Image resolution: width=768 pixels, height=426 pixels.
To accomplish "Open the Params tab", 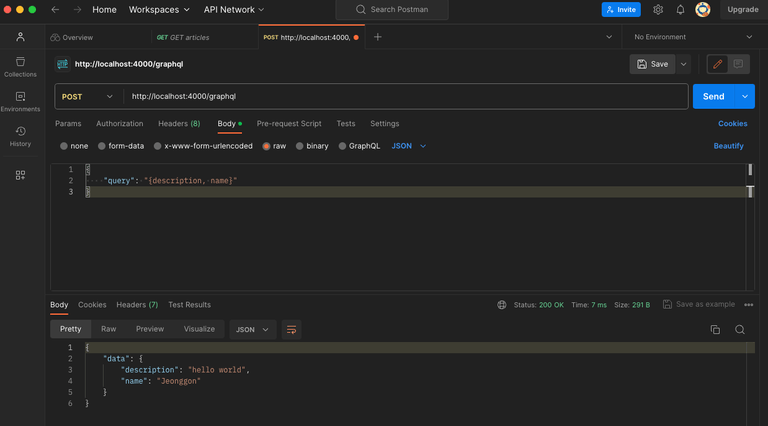I will (68, 123).
